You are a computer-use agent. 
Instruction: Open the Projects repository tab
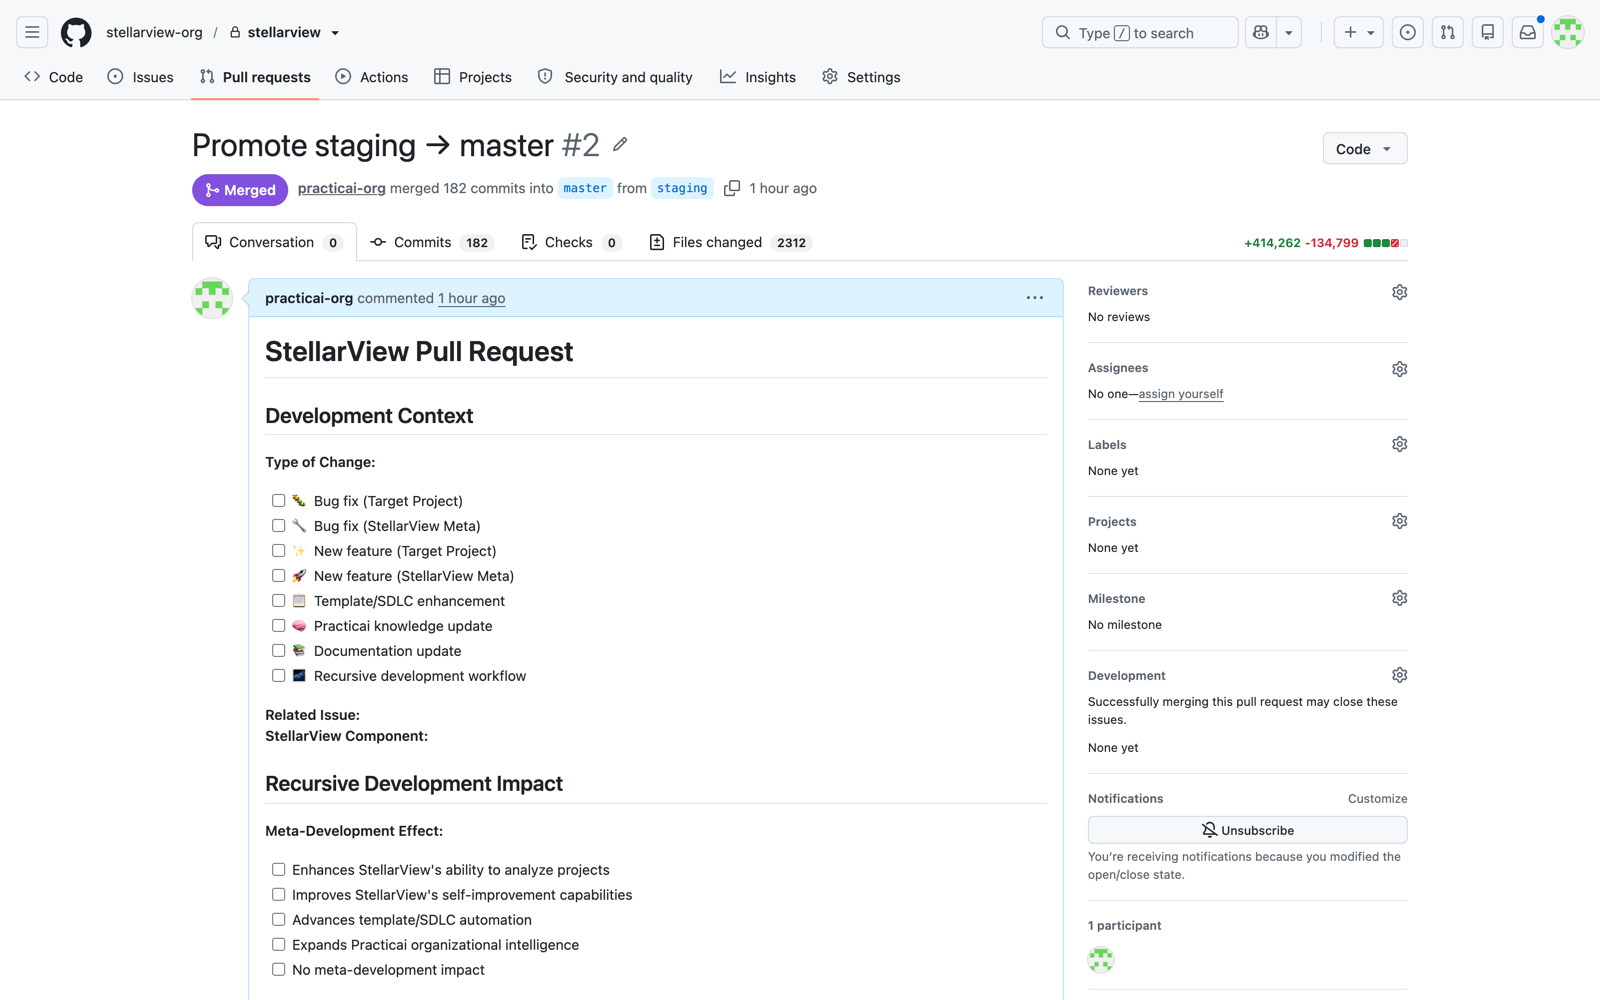pos(473,77)
